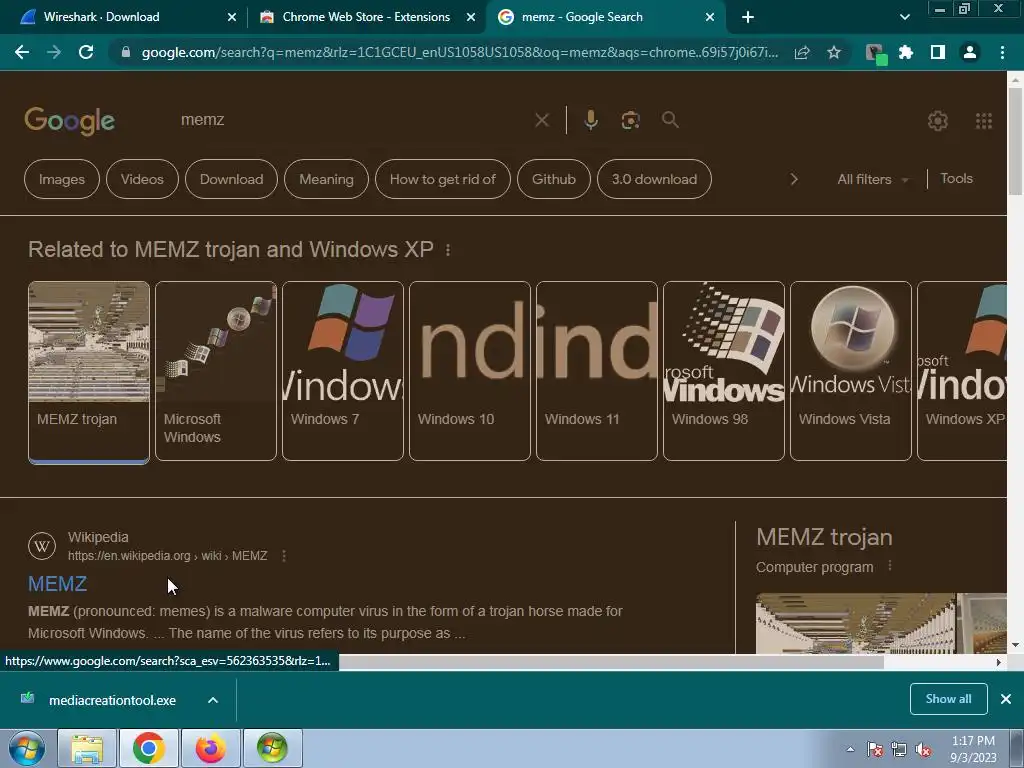Go back to the previous page

point(22,52)
